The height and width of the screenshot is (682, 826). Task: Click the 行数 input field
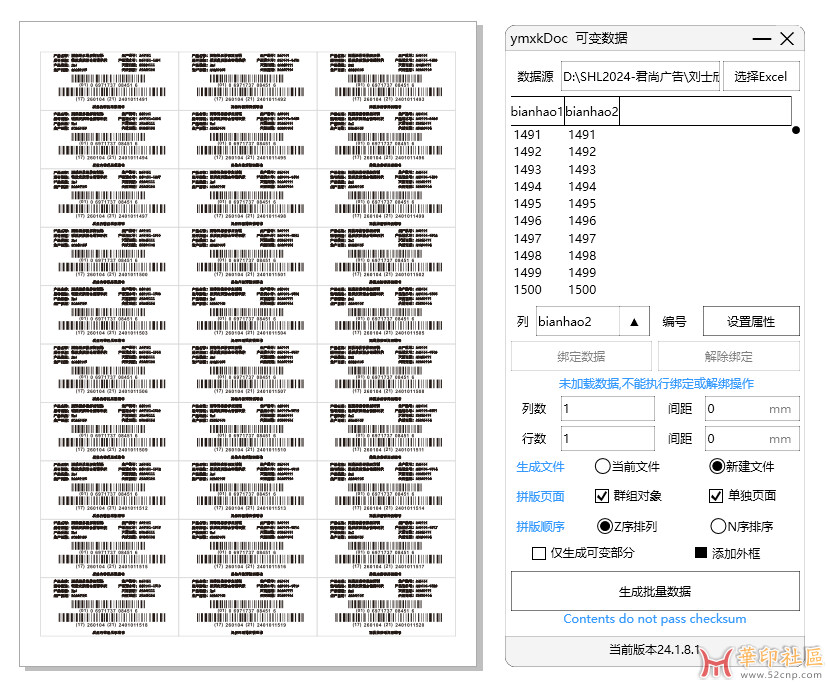tap(607, 439)
